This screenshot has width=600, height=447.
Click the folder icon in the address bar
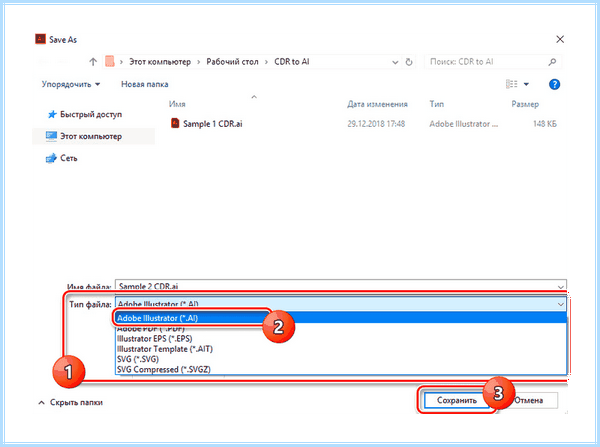110,61
